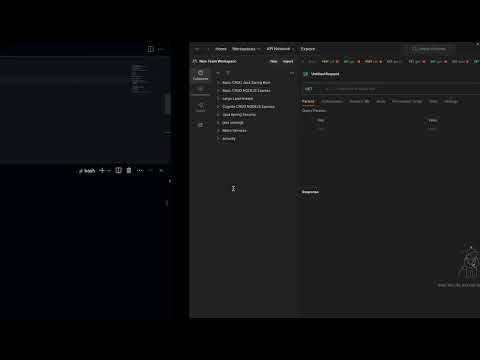Click the Import button
Image resolution: width=480 pixels, height=360 pixels.
point(288,61)
